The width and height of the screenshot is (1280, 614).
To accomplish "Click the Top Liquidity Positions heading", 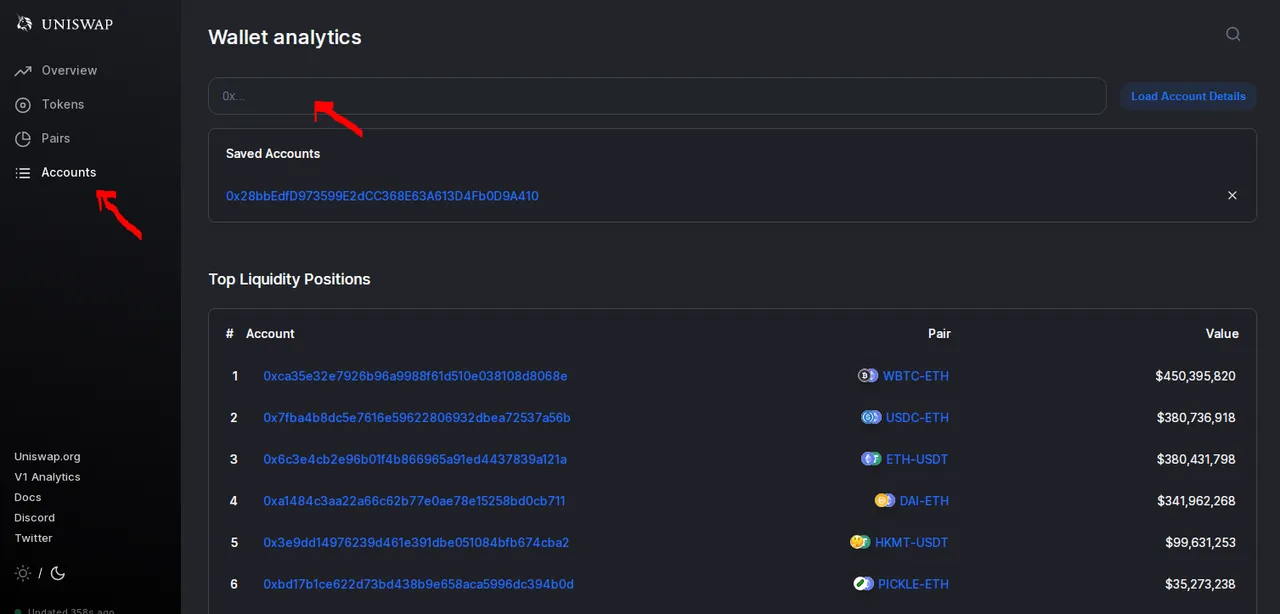I will (289, 279).
